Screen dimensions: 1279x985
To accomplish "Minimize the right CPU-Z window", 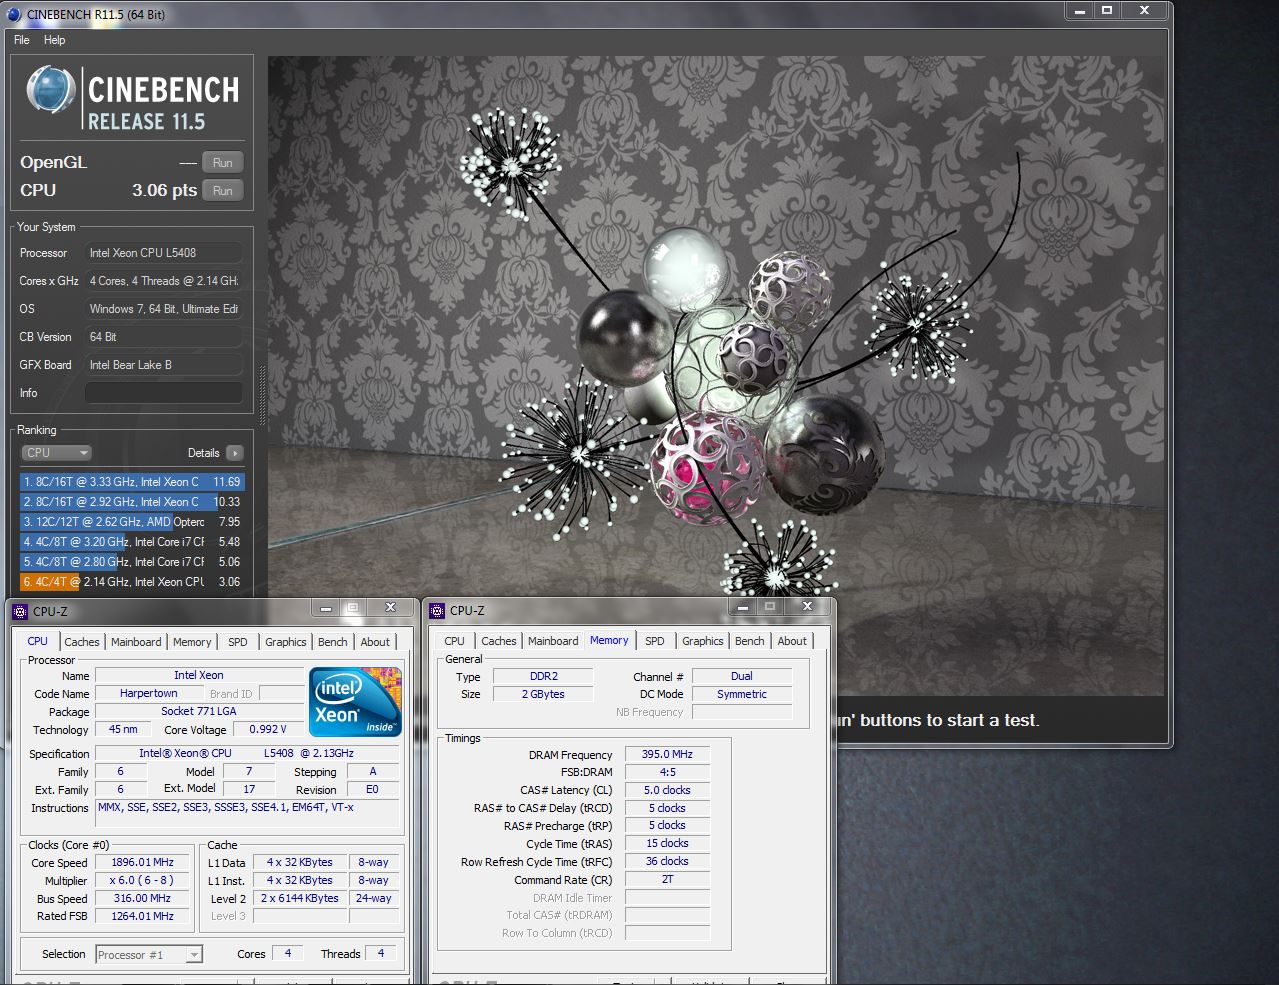I will [742, 606].
